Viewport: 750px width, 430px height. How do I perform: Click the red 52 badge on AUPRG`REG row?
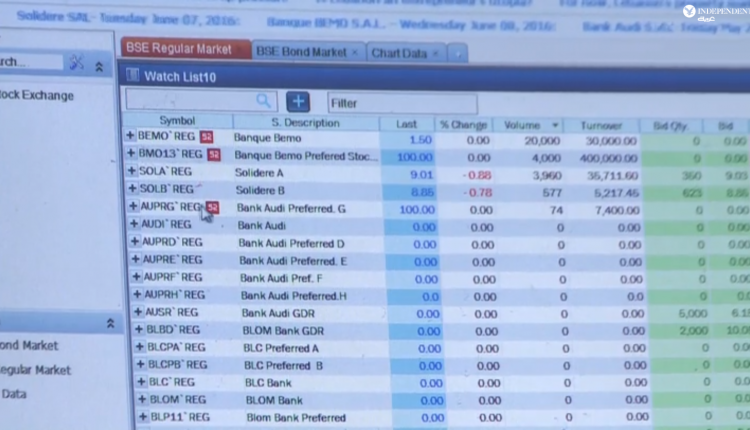coord(213,207)
